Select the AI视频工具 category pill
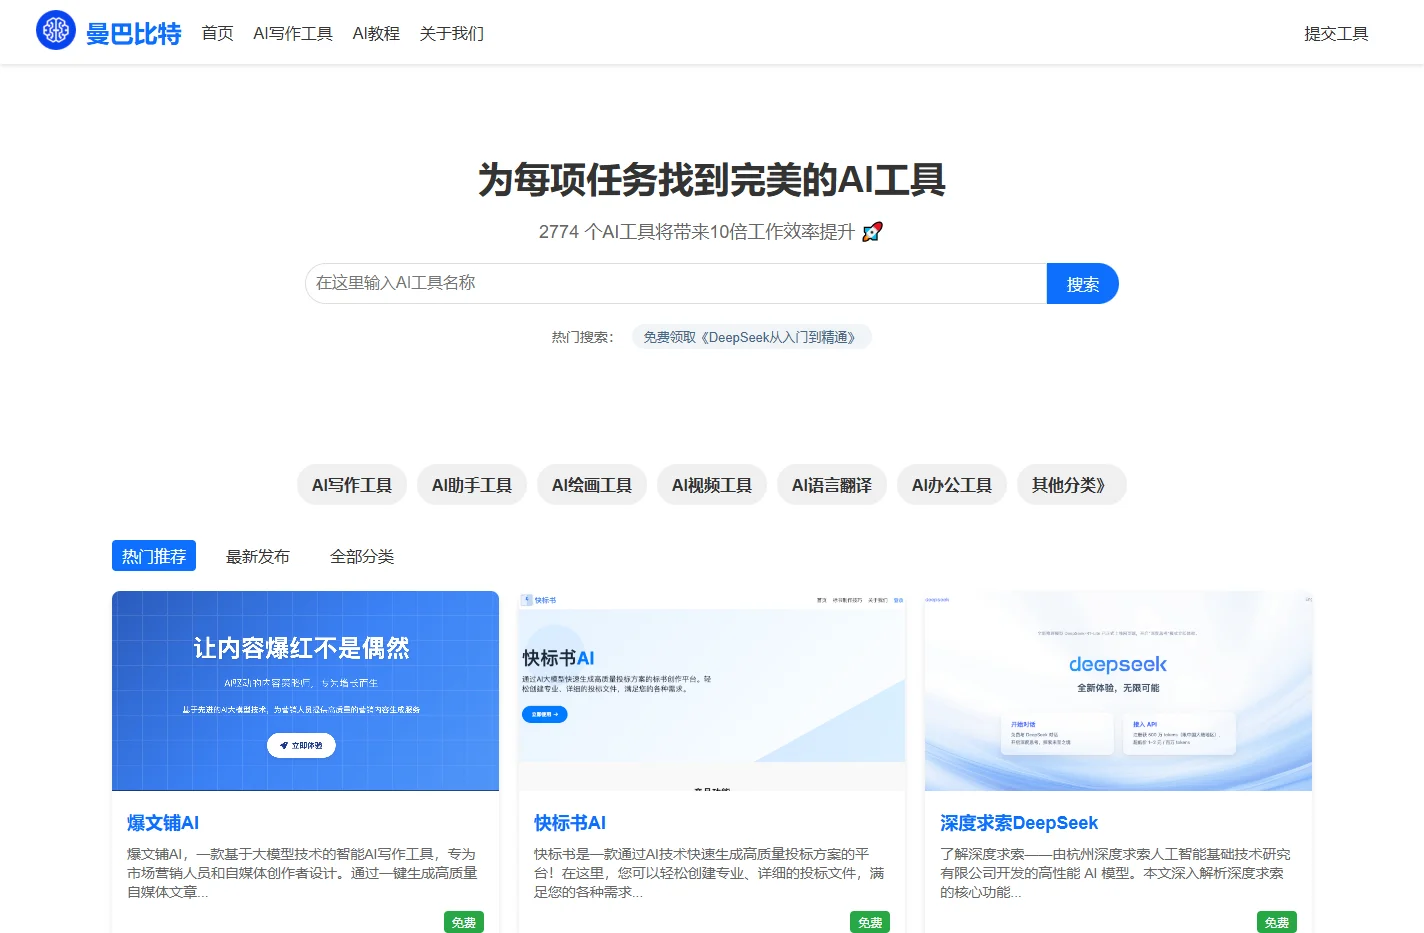This screenshot has height=933, width=1424. click(x=712, y=485)
